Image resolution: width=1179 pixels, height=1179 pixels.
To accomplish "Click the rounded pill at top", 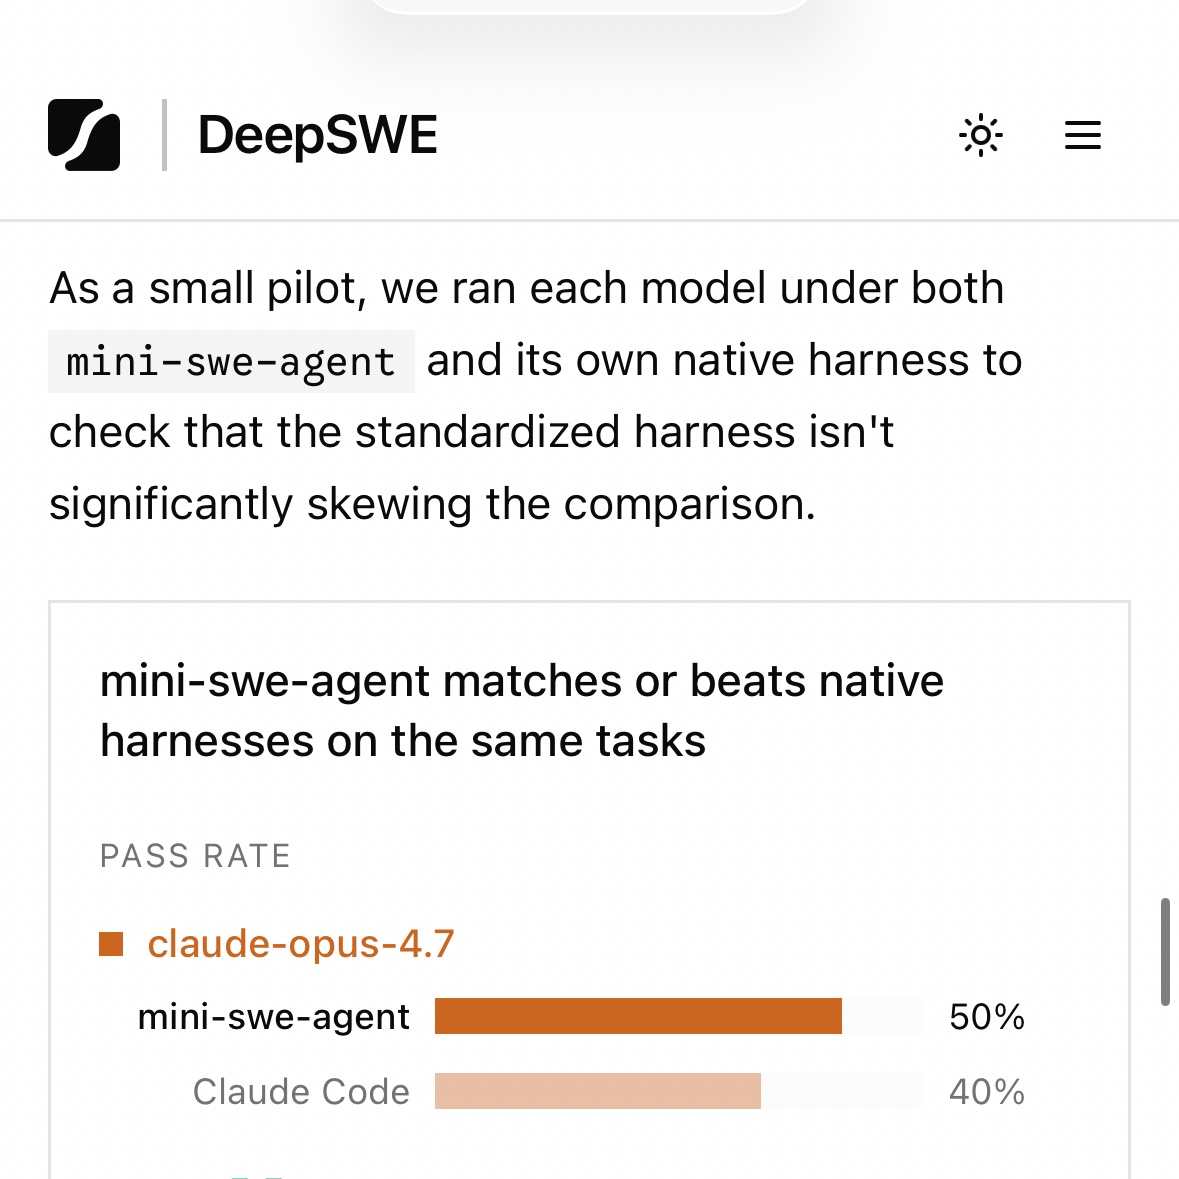I will [590, 6].
